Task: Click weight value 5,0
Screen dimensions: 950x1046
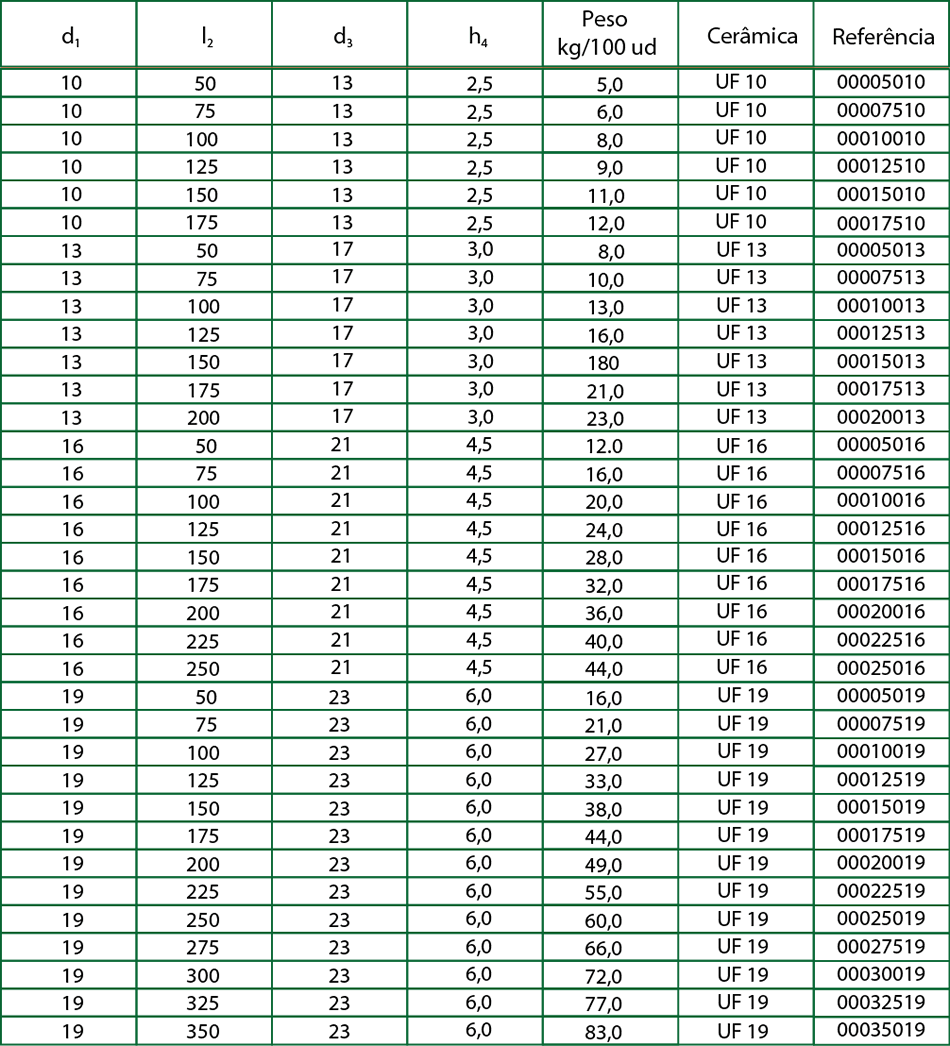Action: coord(610,85)
